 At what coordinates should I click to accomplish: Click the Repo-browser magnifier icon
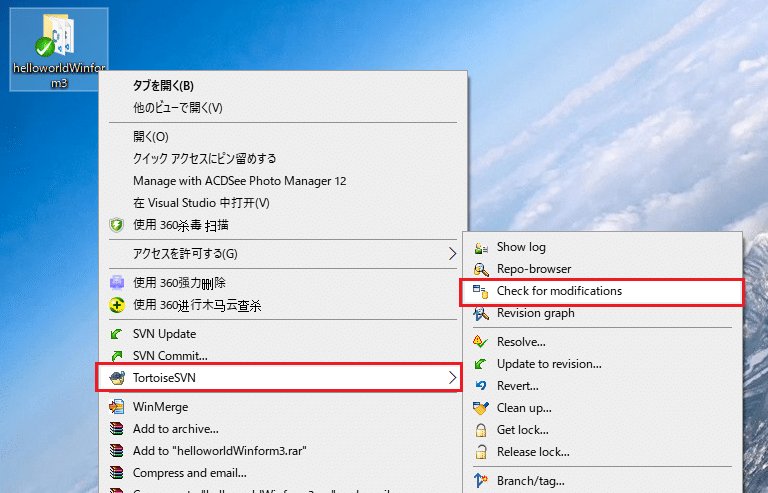(x=480, y=269)
